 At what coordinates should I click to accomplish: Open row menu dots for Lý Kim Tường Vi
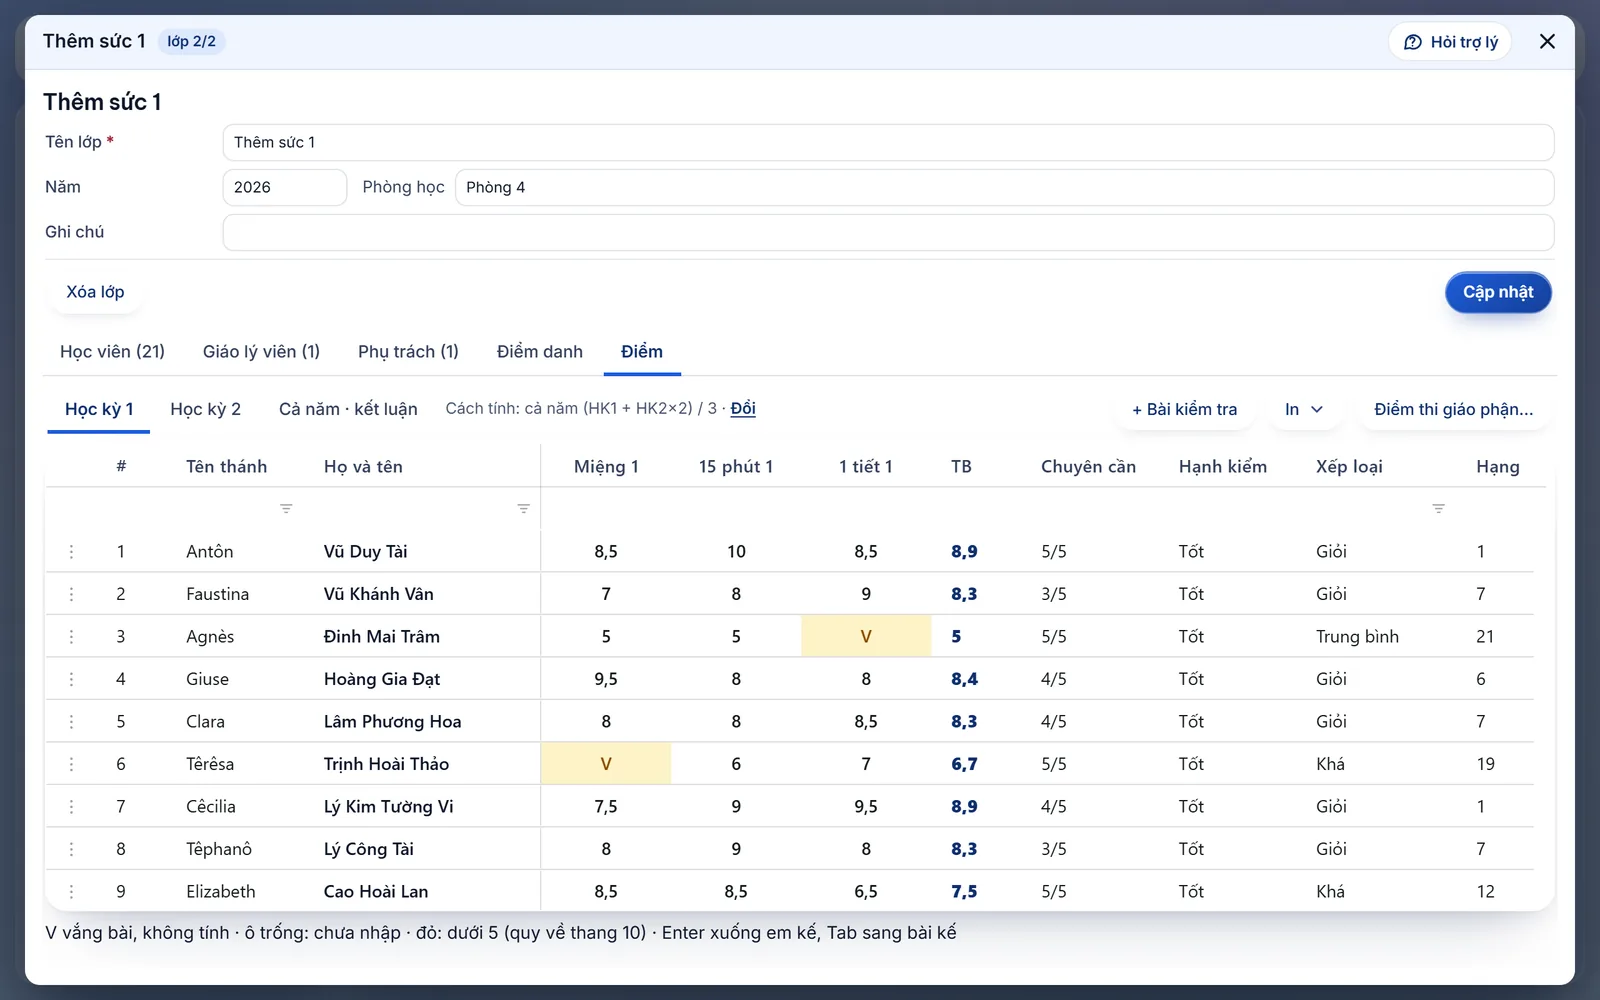71,807
